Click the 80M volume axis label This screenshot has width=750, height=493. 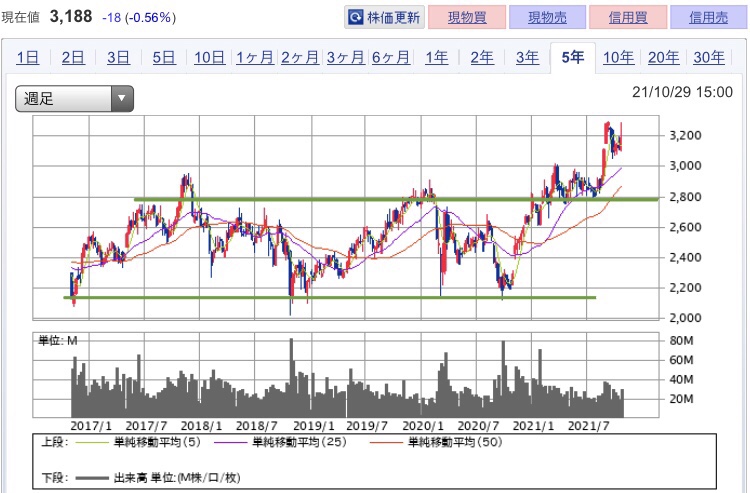coord(681,340)
